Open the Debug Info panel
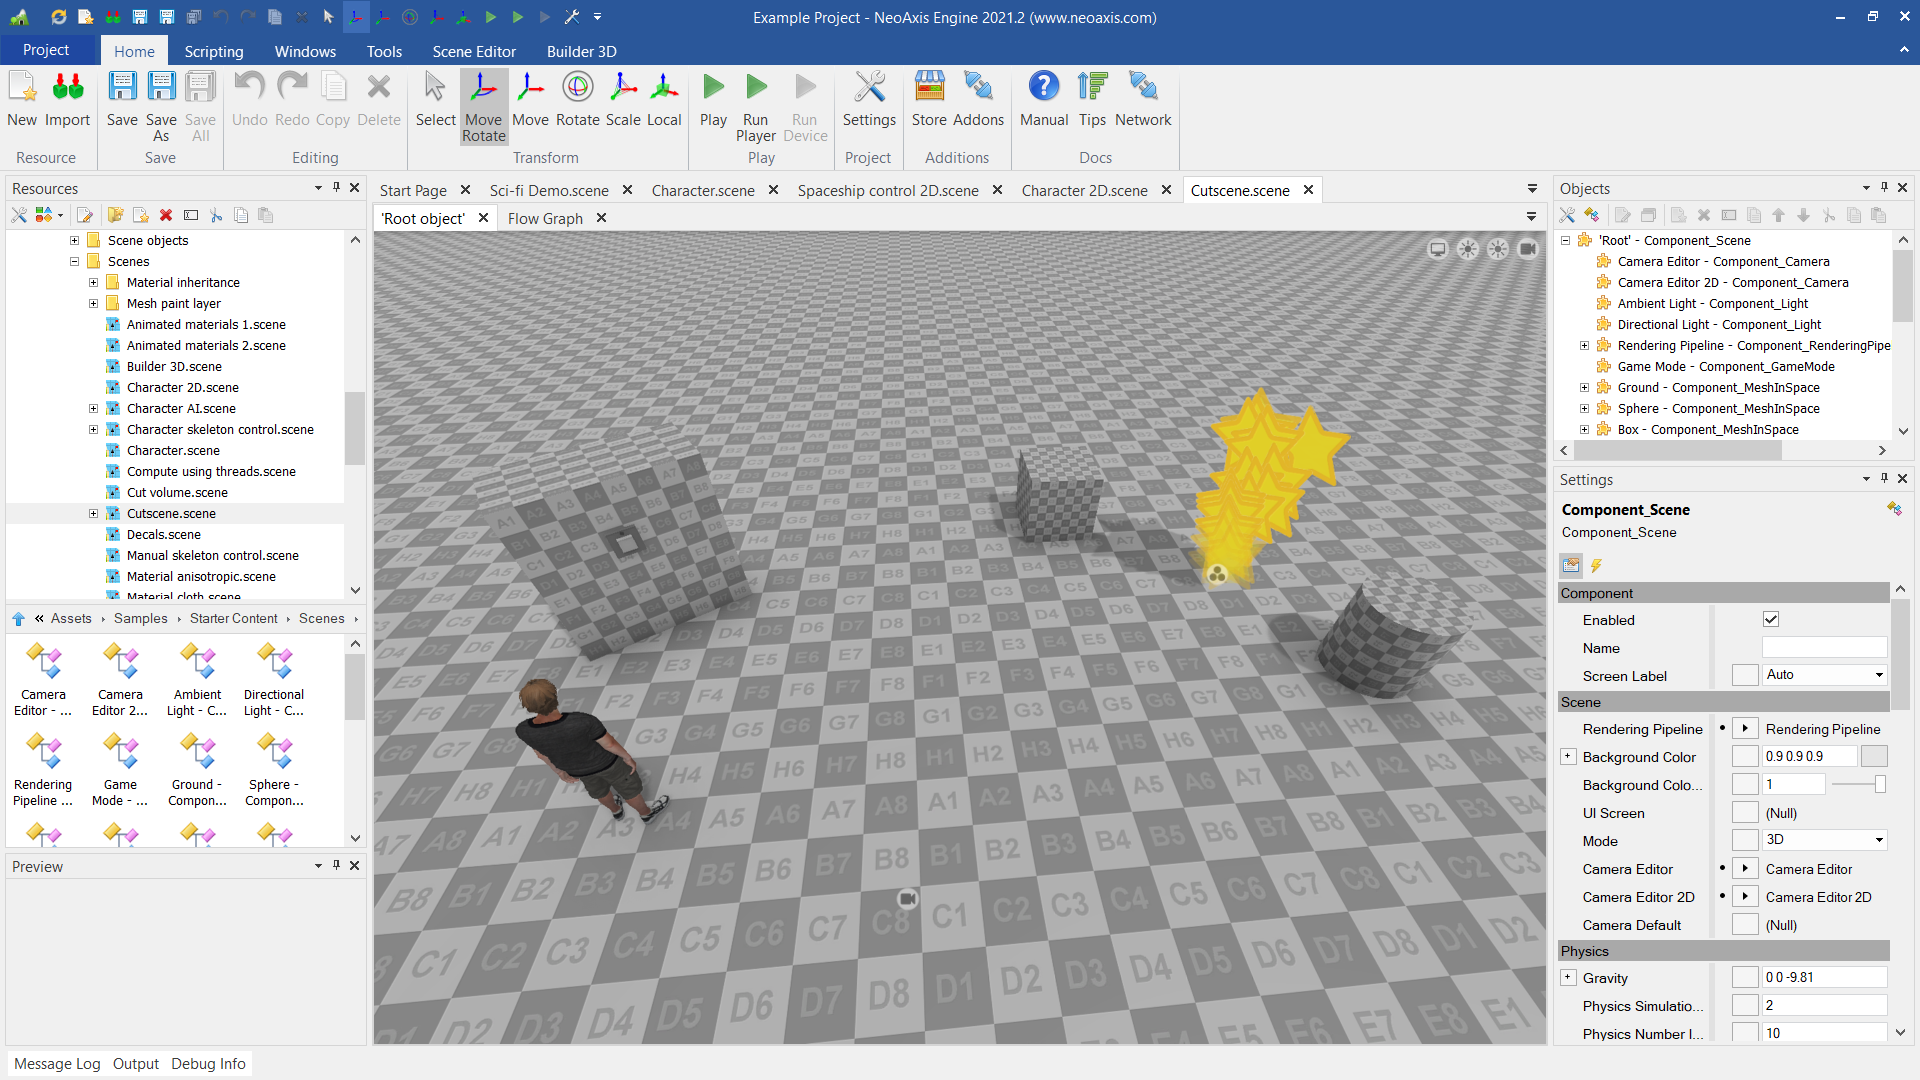Screen dimensions: 1920x1080 tap(208, 1064)
